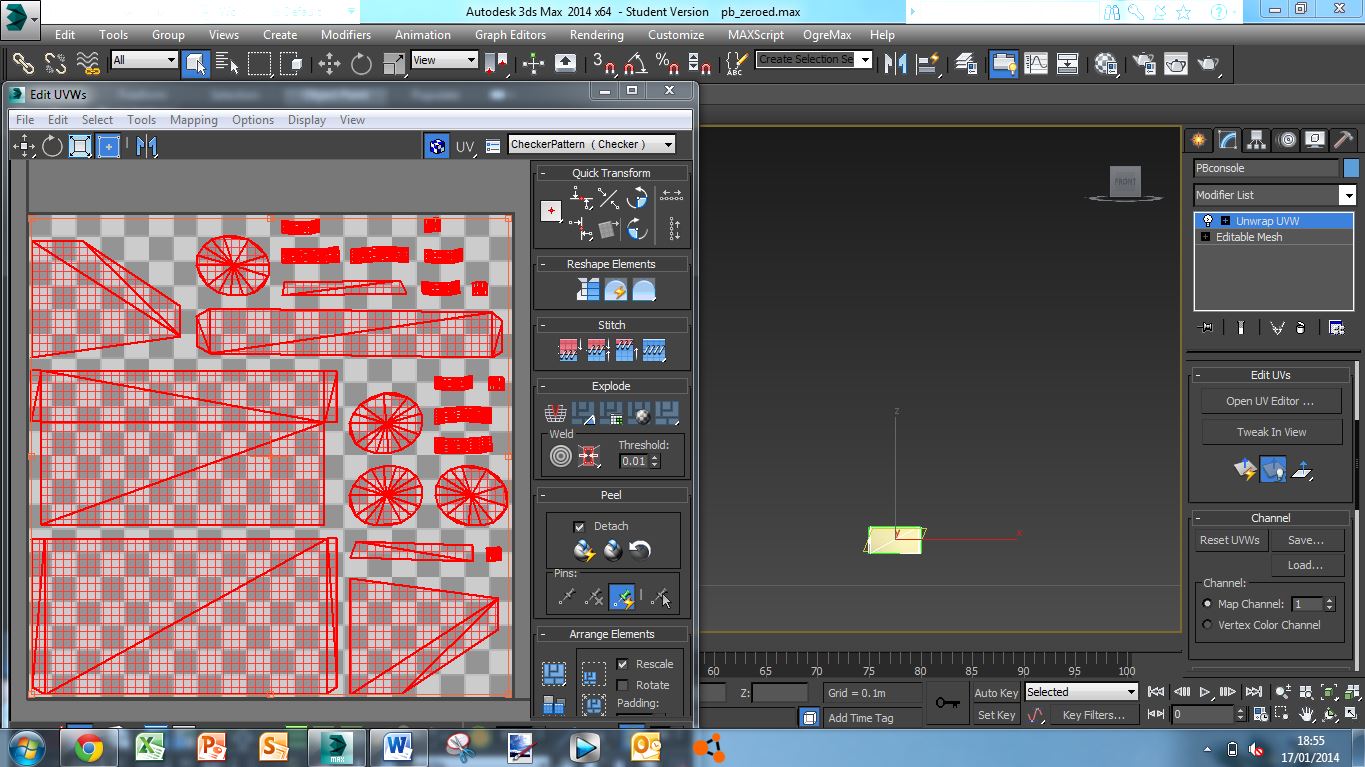
Task: Open the Material Editor icon in main toolbar
Action: [x=1105, y=63]
